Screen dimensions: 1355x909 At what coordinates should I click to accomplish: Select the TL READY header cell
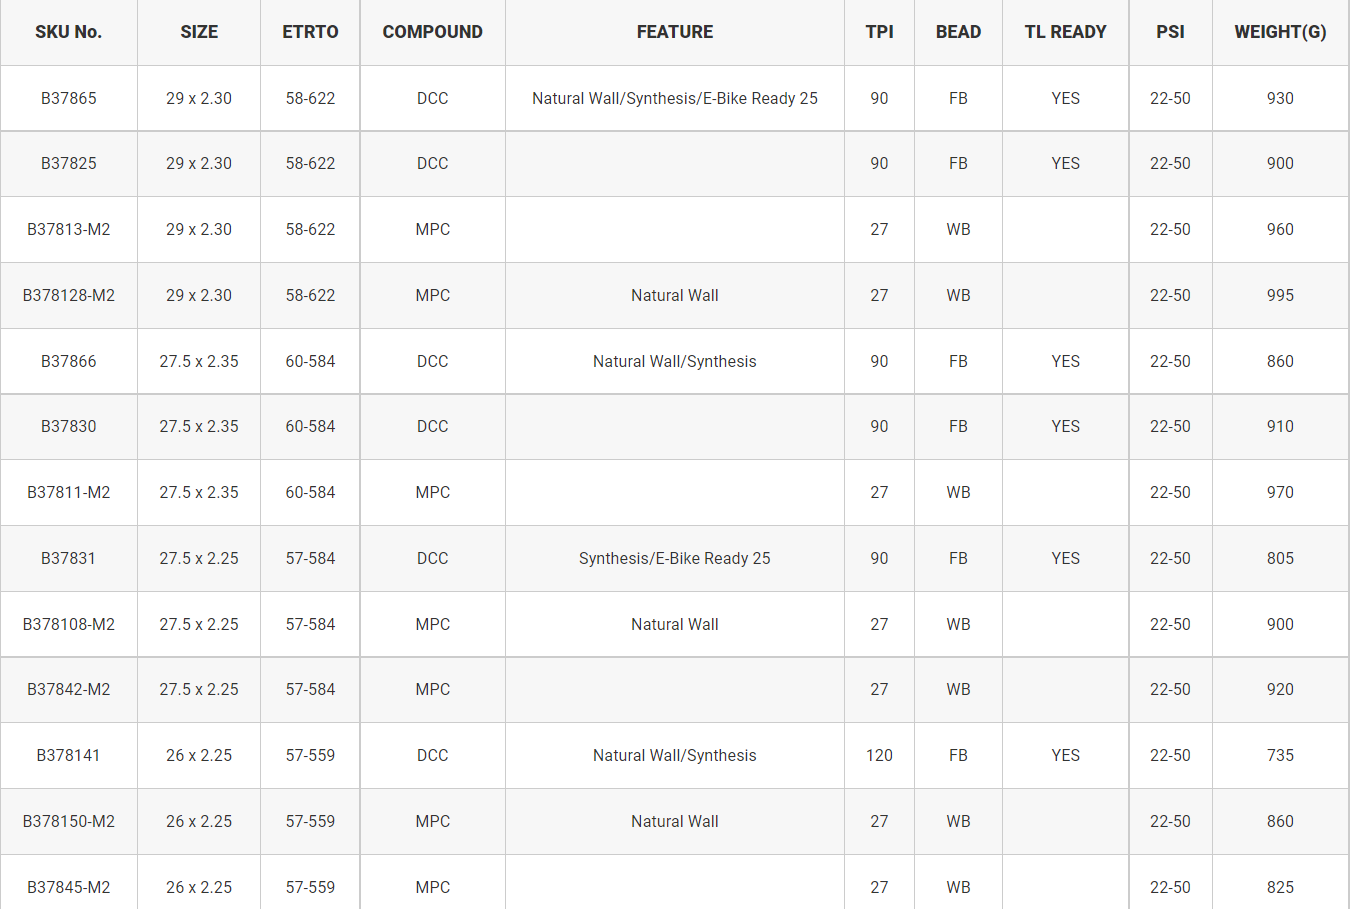tap(1065, 32)
